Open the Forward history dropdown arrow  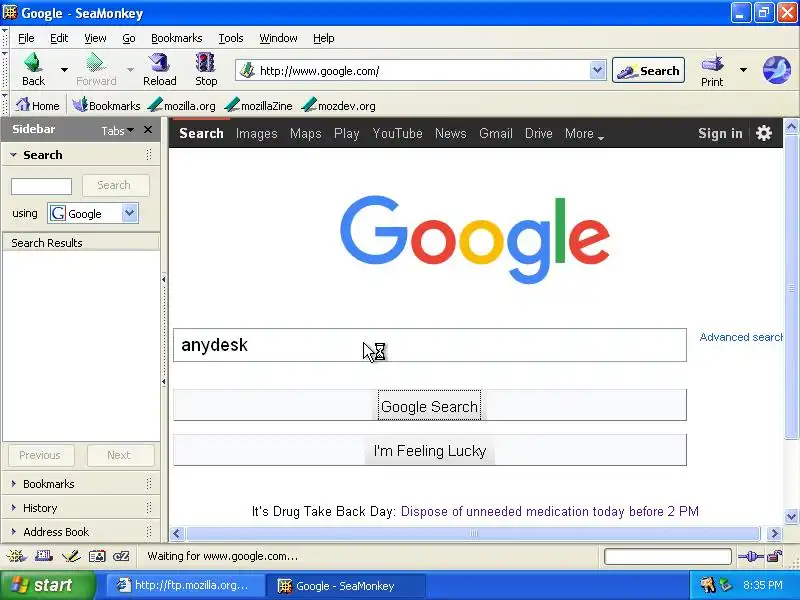click(130, 69)
